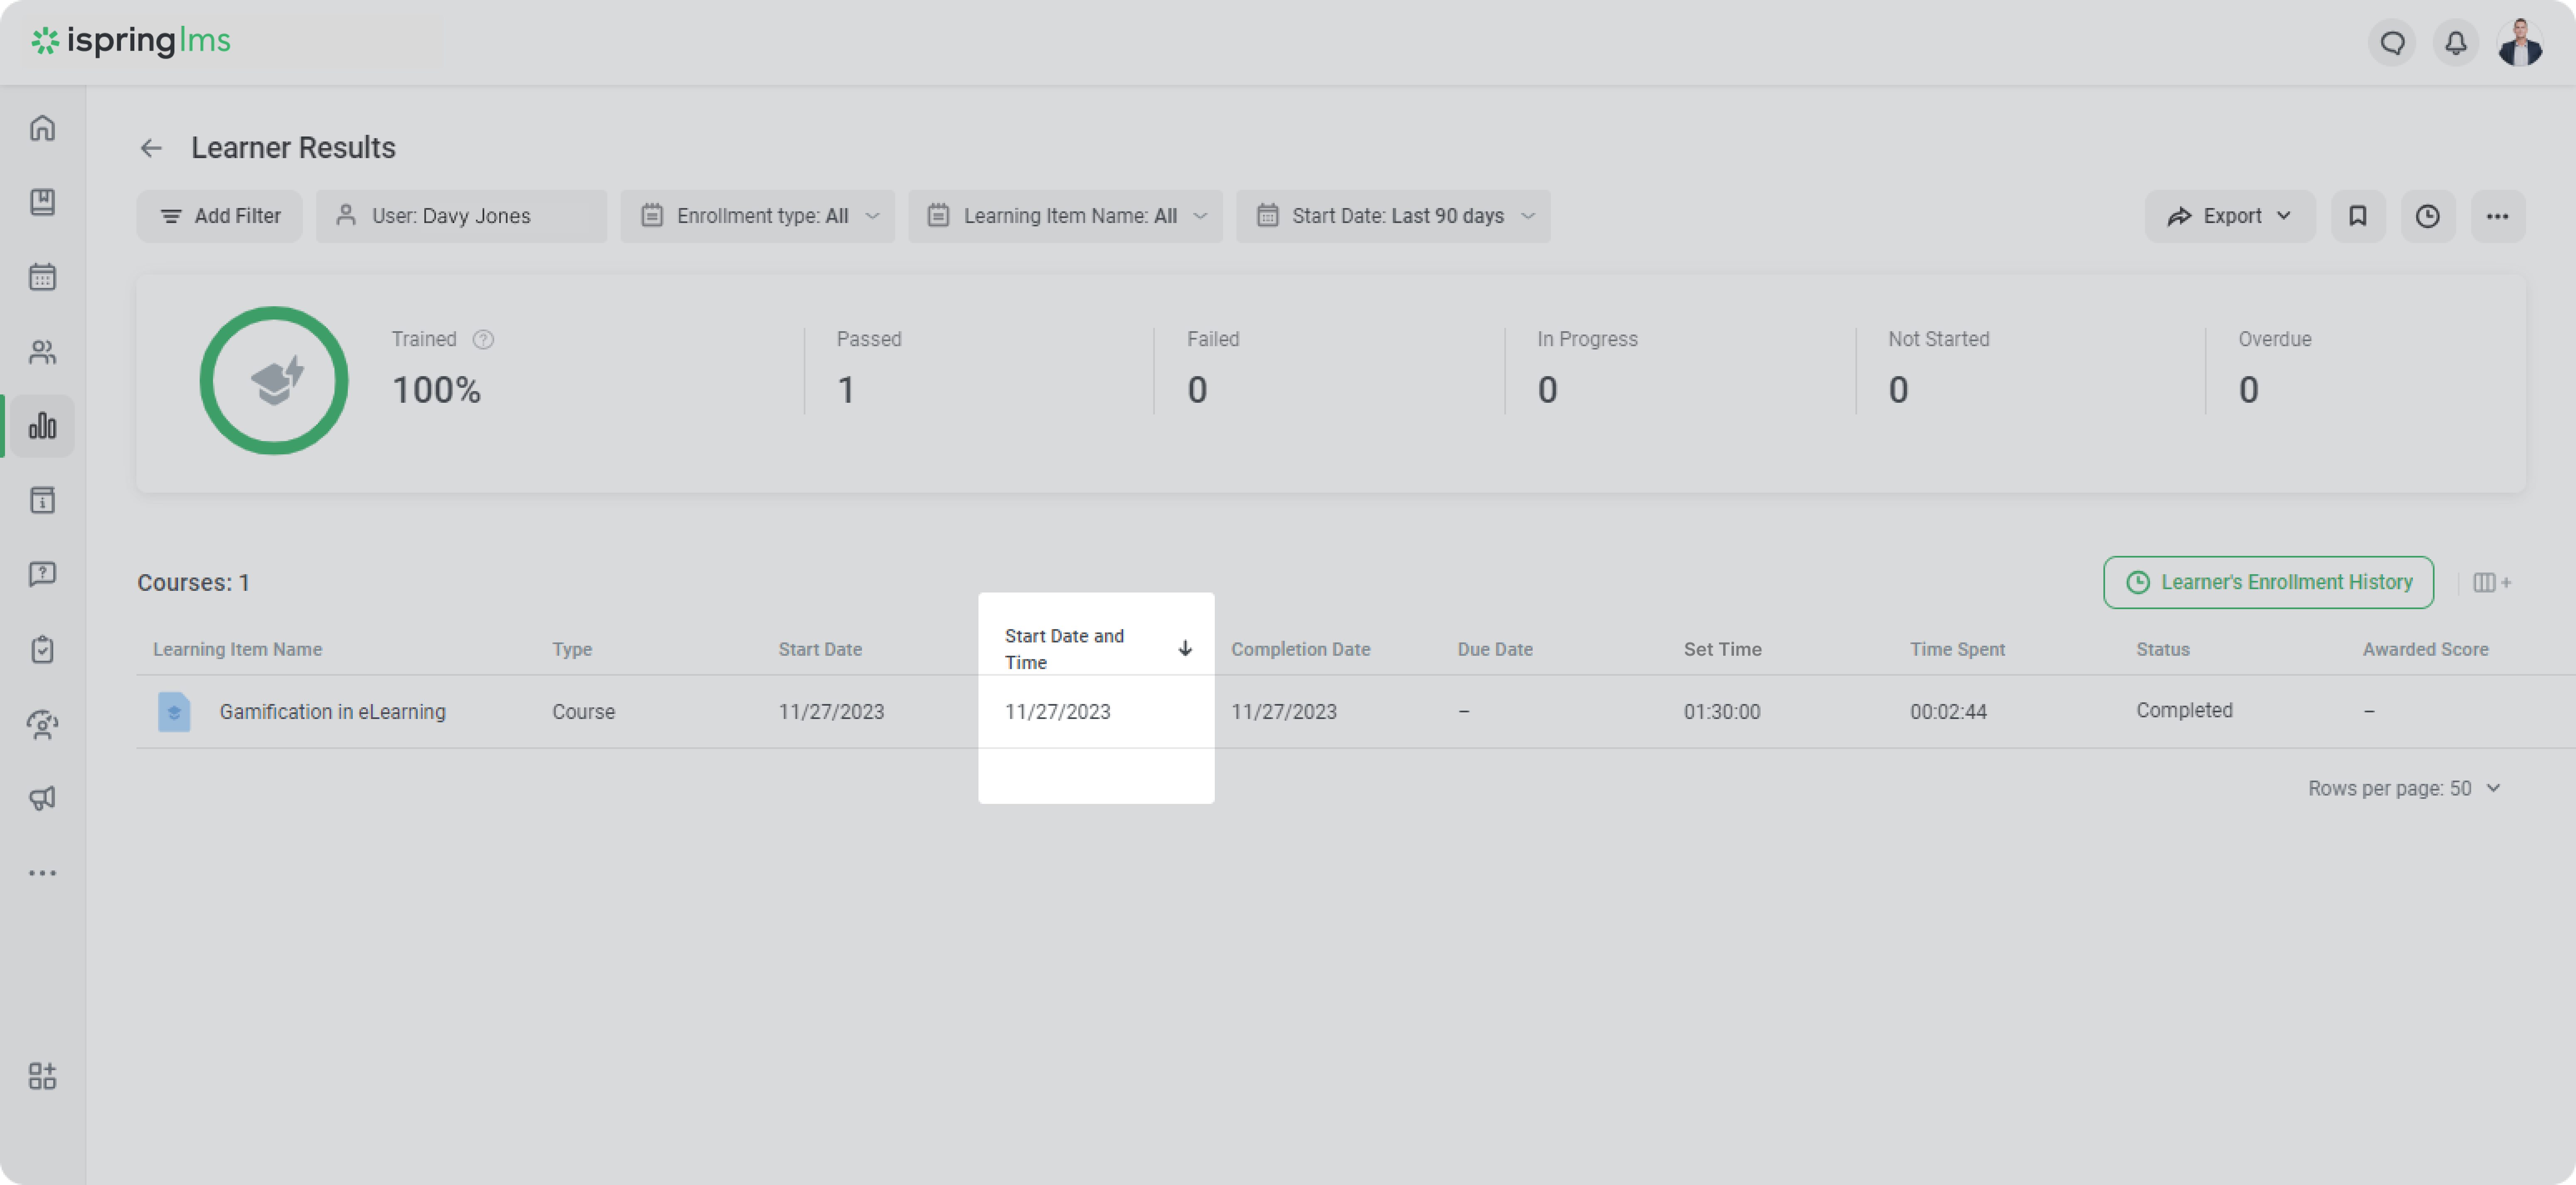
Task: Sort by Start Date and Time arrow
Action: [x=1185, y=648]
